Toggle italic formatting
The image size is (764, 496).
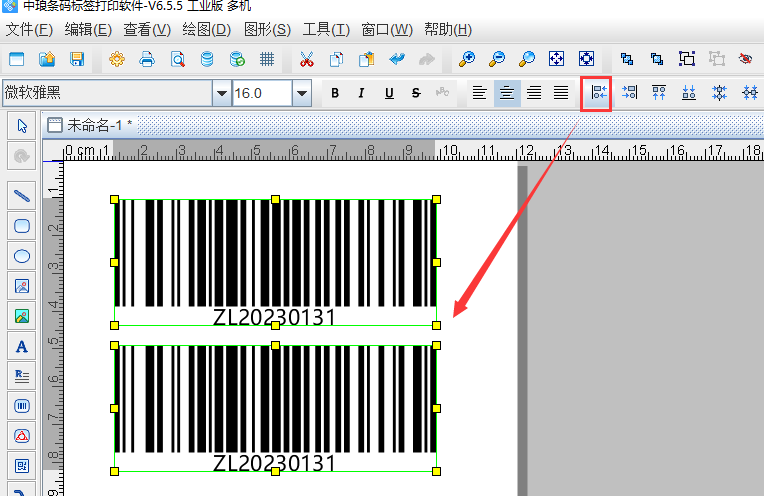(361, 94)
